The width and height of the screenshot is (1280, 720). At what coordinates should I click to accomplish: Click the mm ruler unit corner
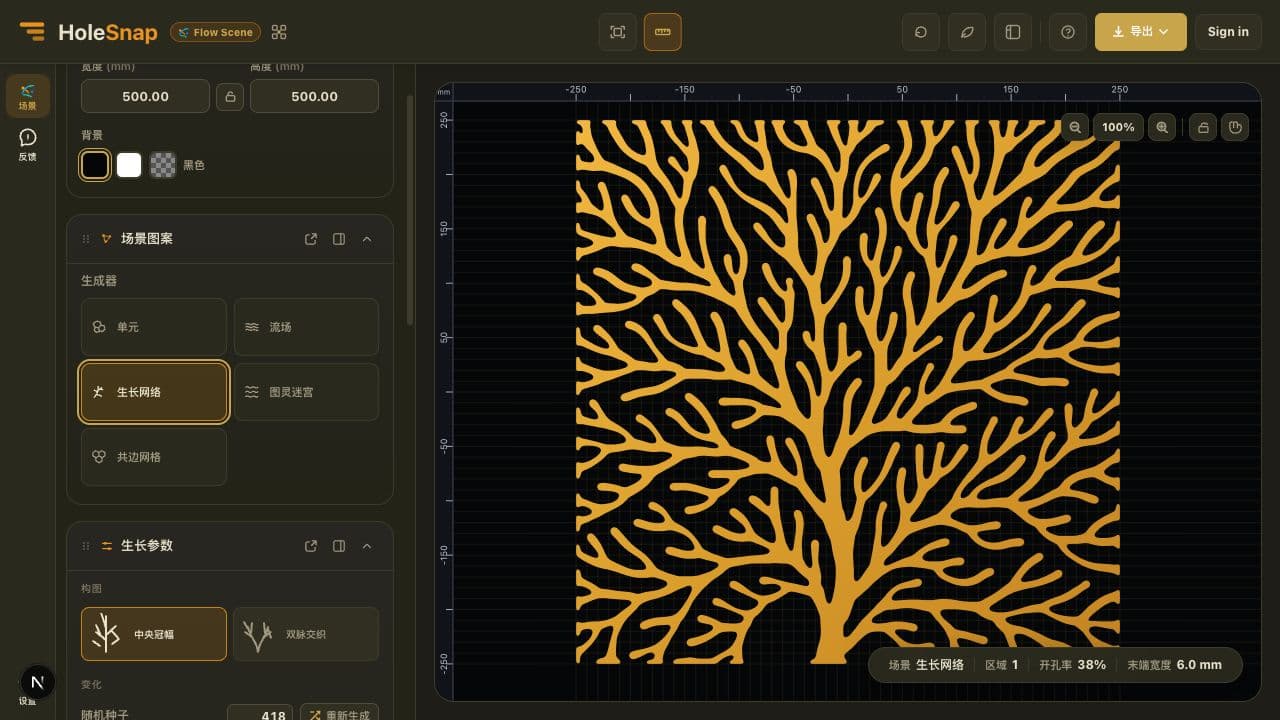tap(444, 91)
